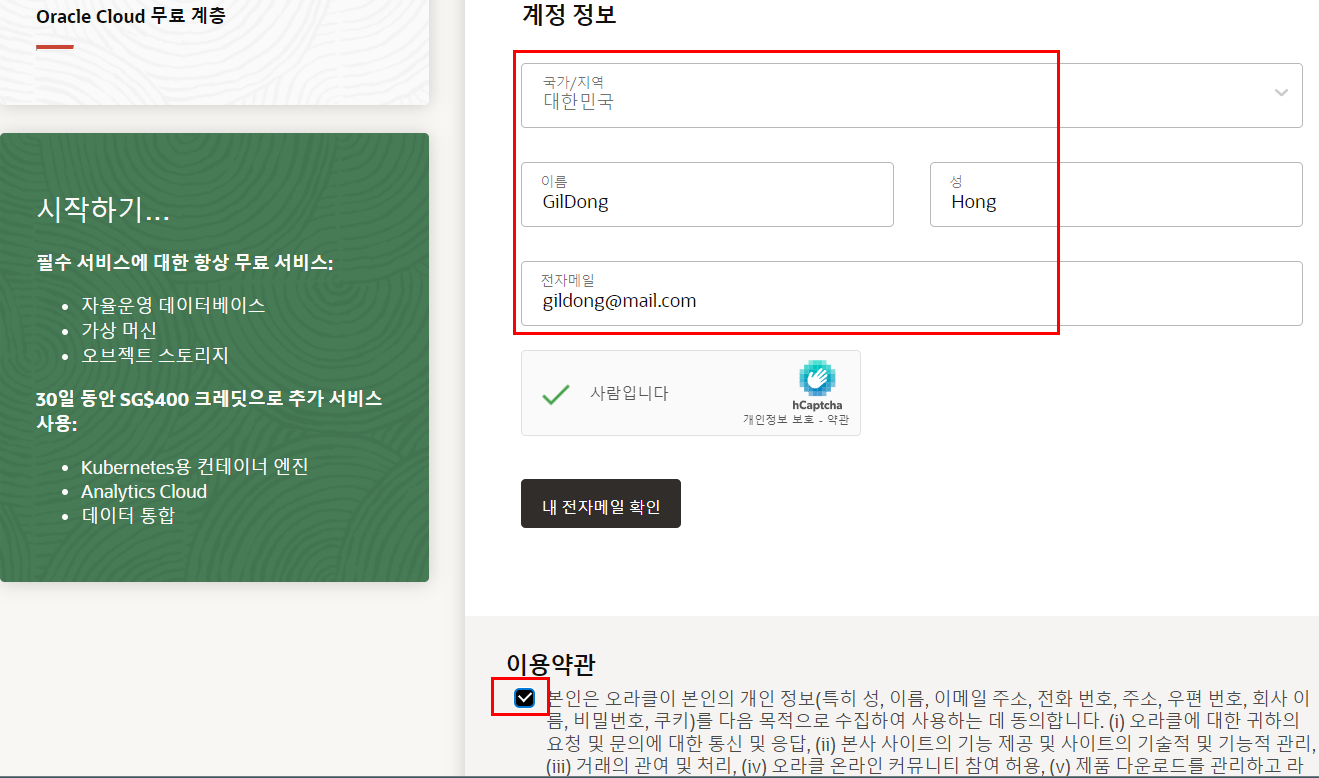The height and width of the screenshot is (778, 1319).
Task: Click the Analytics Cloud list item
Action: (144, 491)
